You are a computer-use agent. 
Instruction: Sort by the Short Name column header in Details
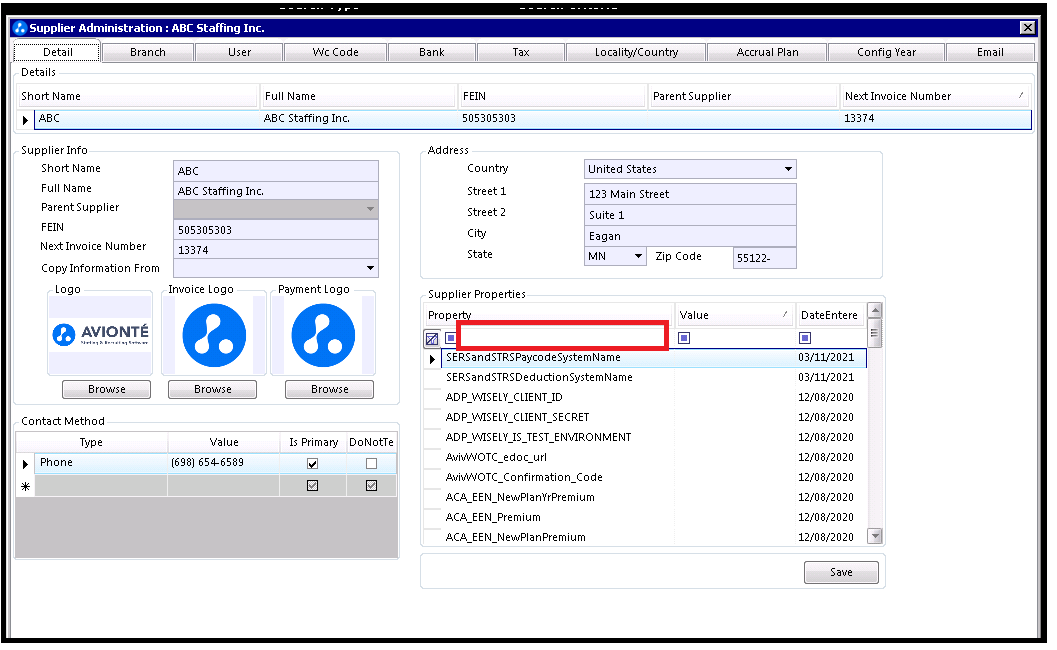pos(138,96)
